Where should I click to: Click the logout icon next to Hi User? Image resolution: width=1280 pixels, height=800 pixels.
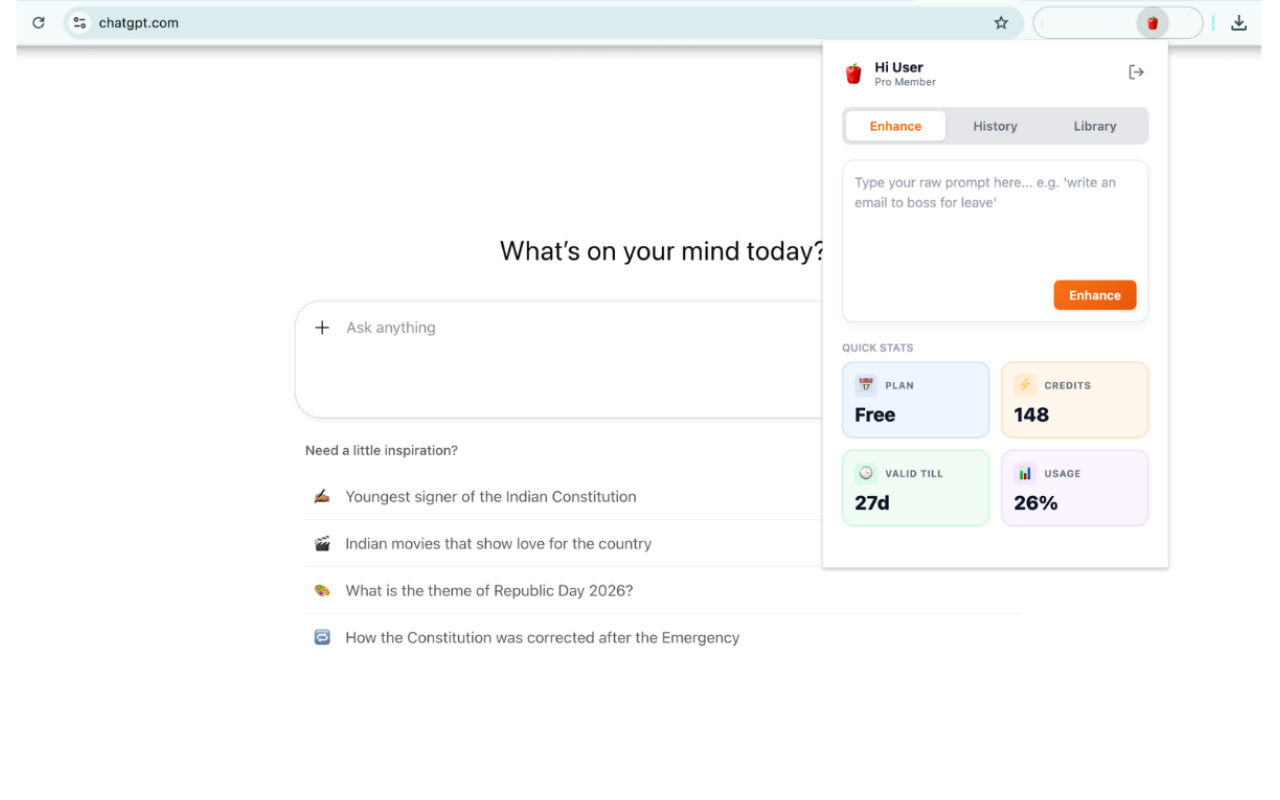pos(1136,71)
